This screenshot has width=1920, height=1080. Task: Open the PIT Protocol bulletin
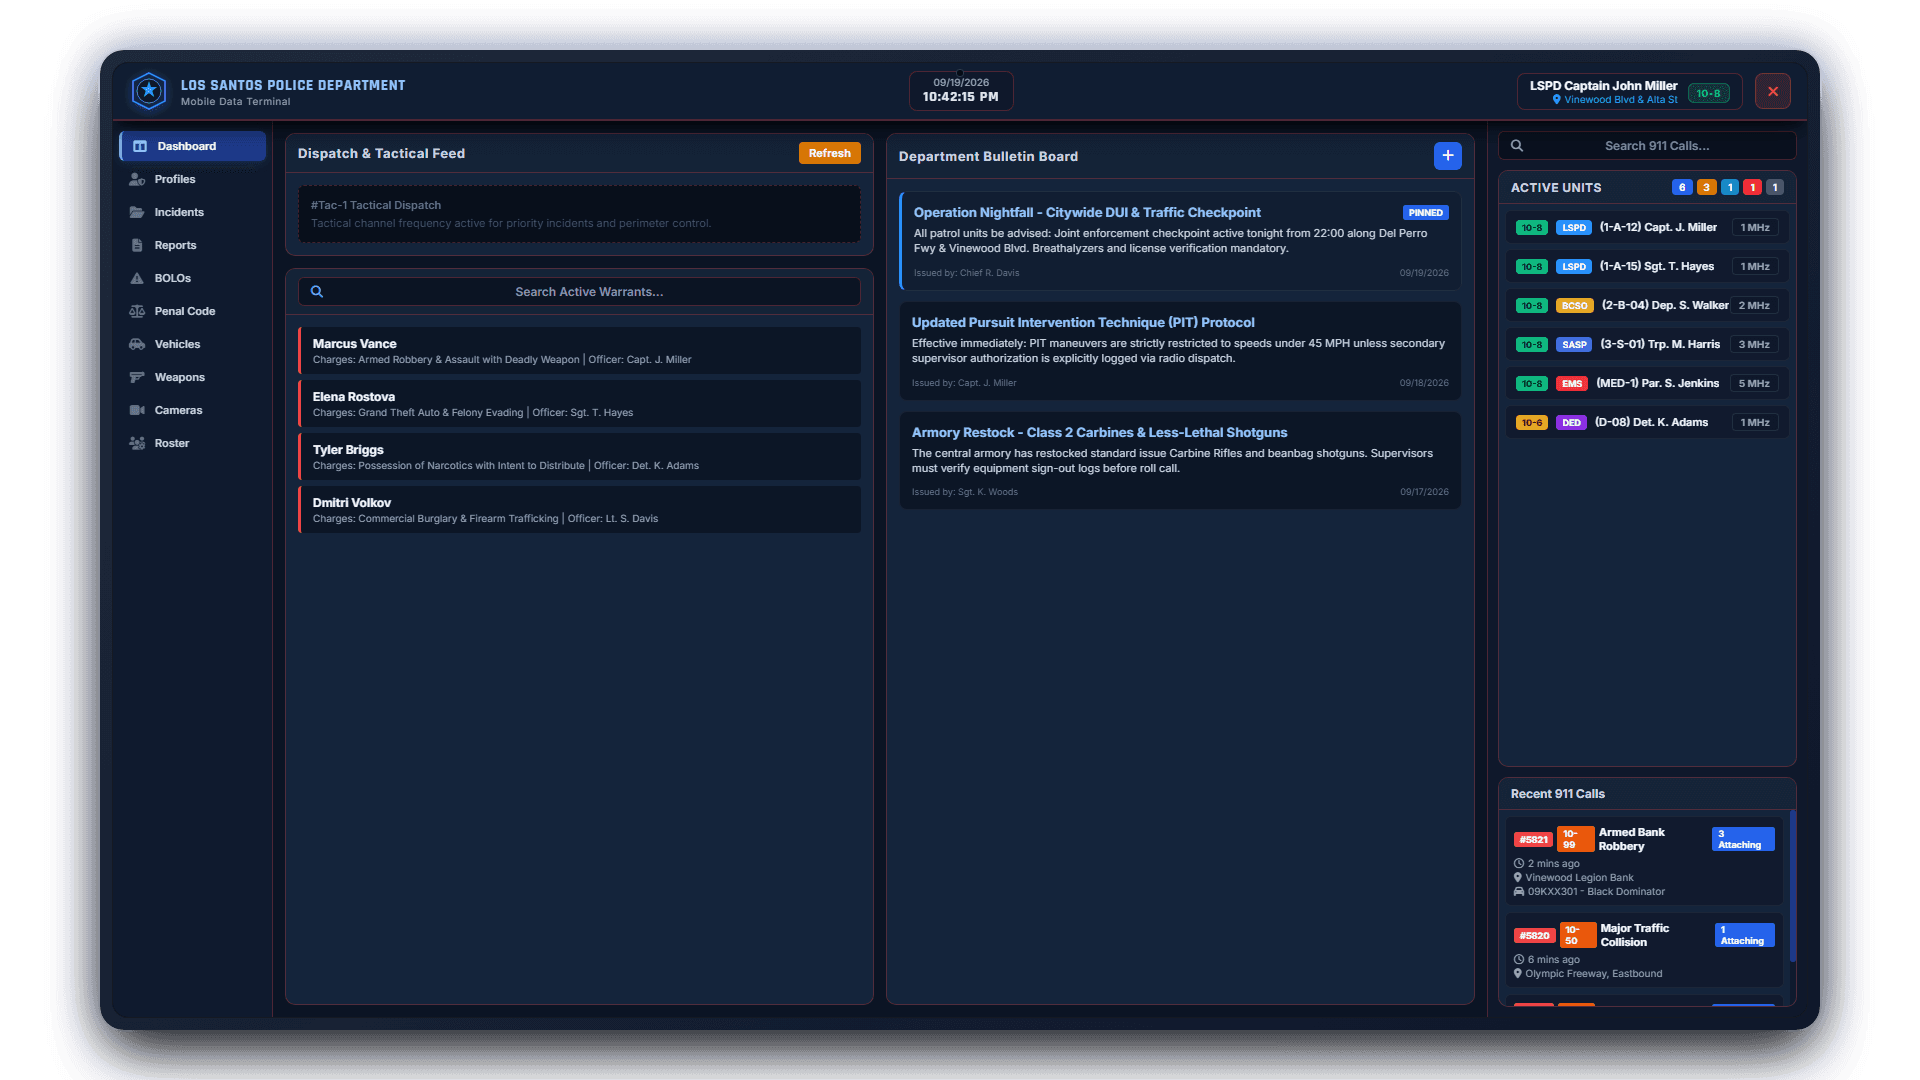click(x=1180, y=351)
